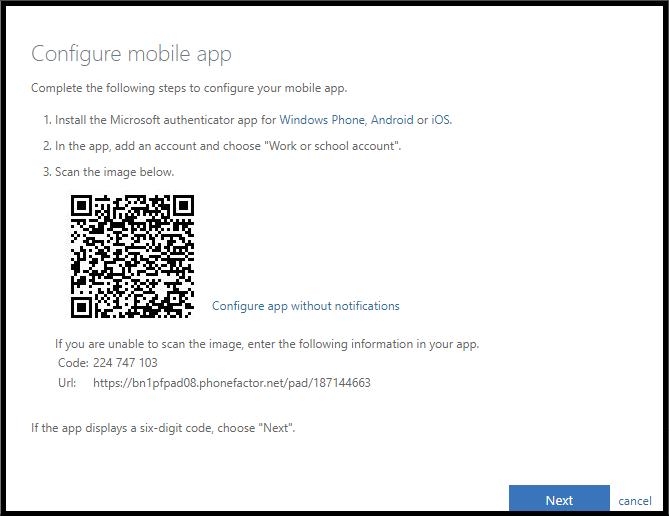The height and width of the screenshot is (516, 669).
Task: Click the six-digit code instruction text
Action: (163, 428)
